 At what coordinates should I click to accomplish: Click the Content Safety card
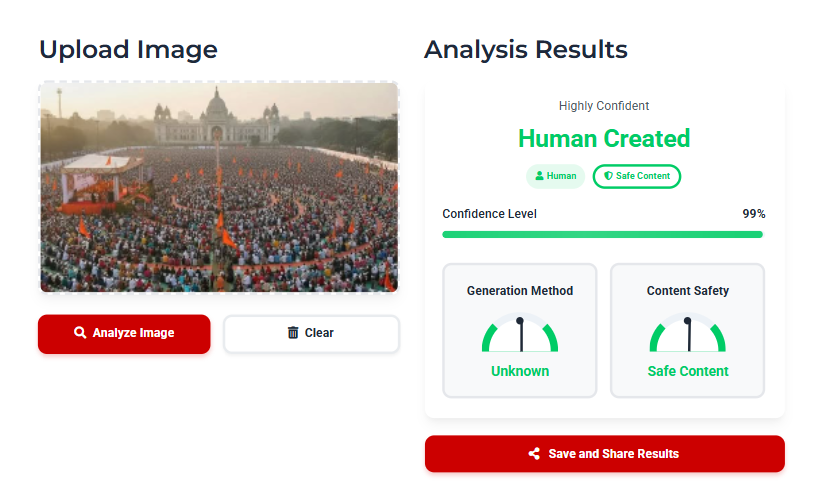point(687,330)
